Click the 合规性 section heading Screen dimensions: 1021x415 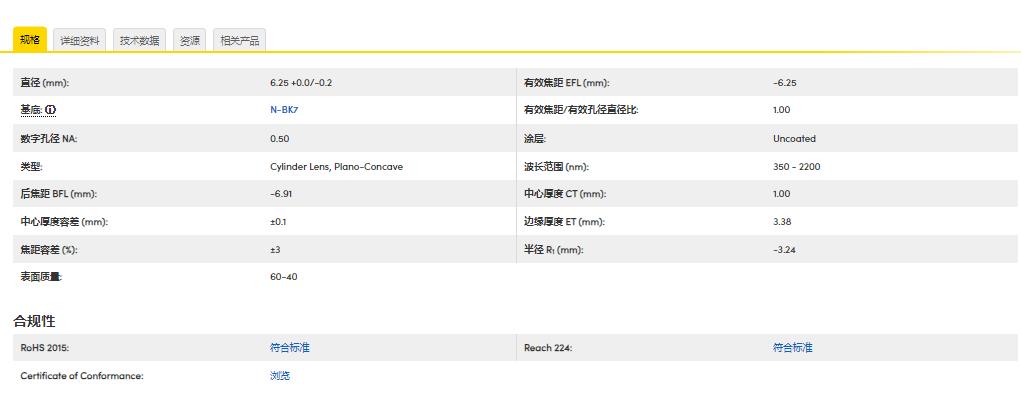pos(34,321)
